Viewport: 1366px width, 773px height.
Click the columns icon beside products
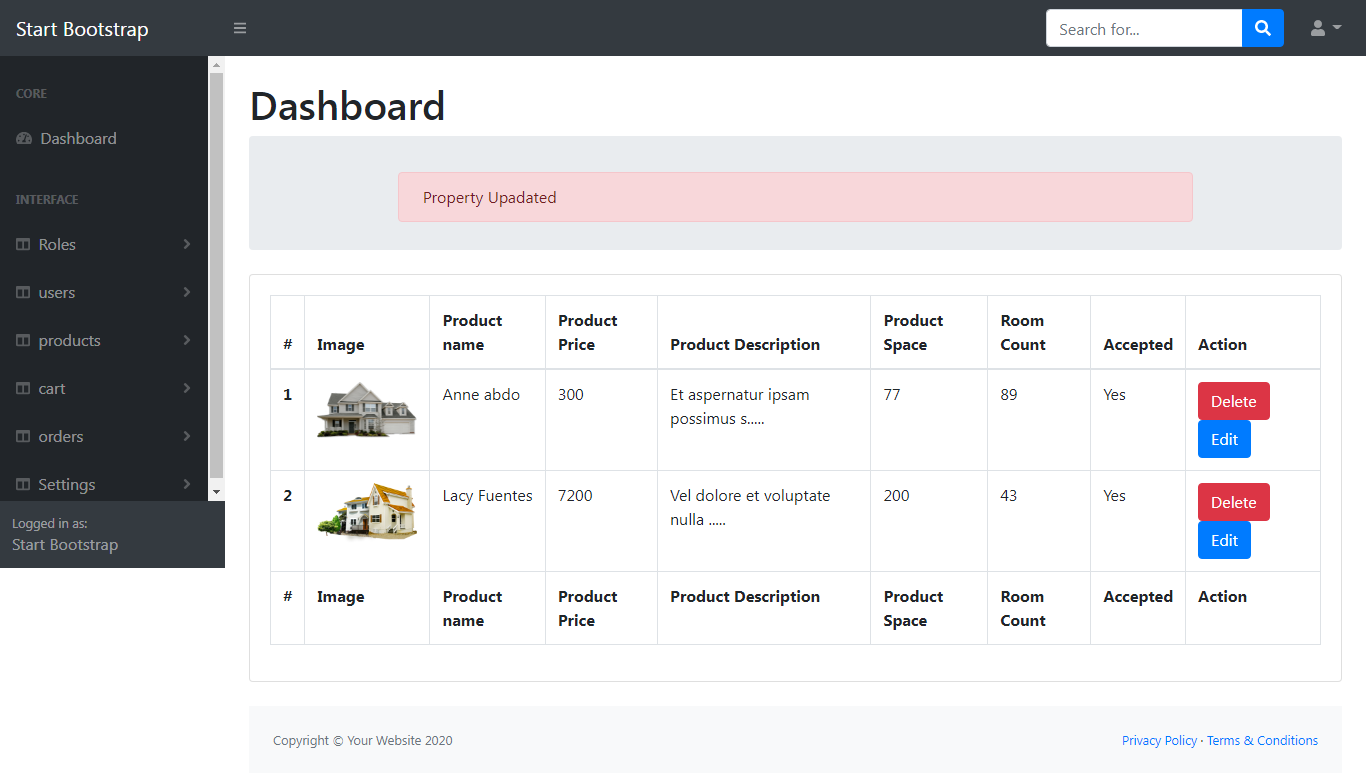coord(23,341)
